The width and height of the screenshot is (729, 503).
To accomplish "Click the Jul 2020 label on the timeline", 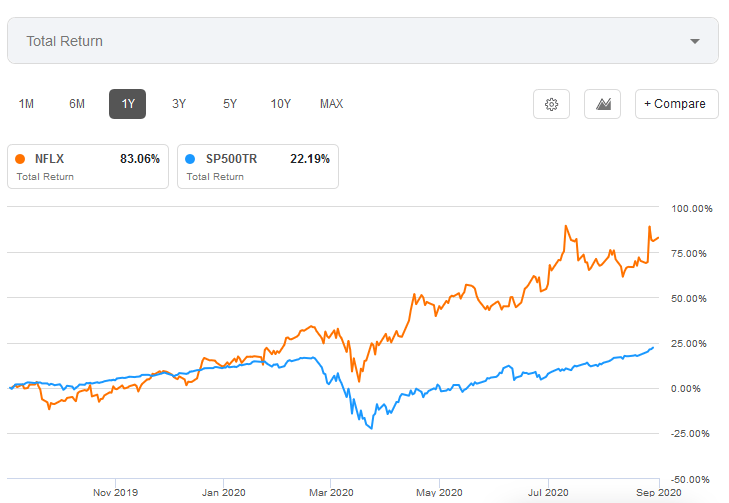I will click(547, 492).
